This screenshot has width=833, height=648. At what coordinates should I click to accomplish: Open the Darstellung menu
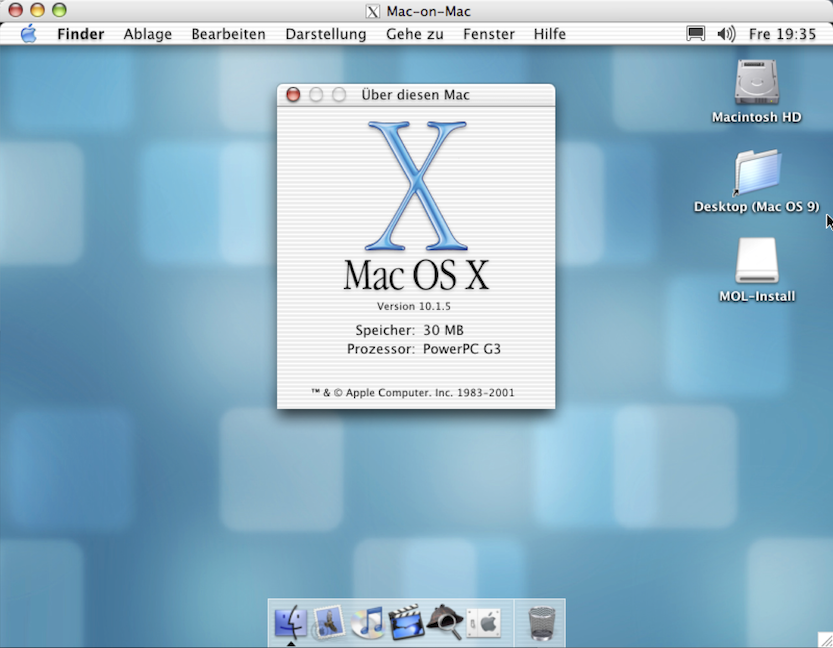(x=326, y=35)
